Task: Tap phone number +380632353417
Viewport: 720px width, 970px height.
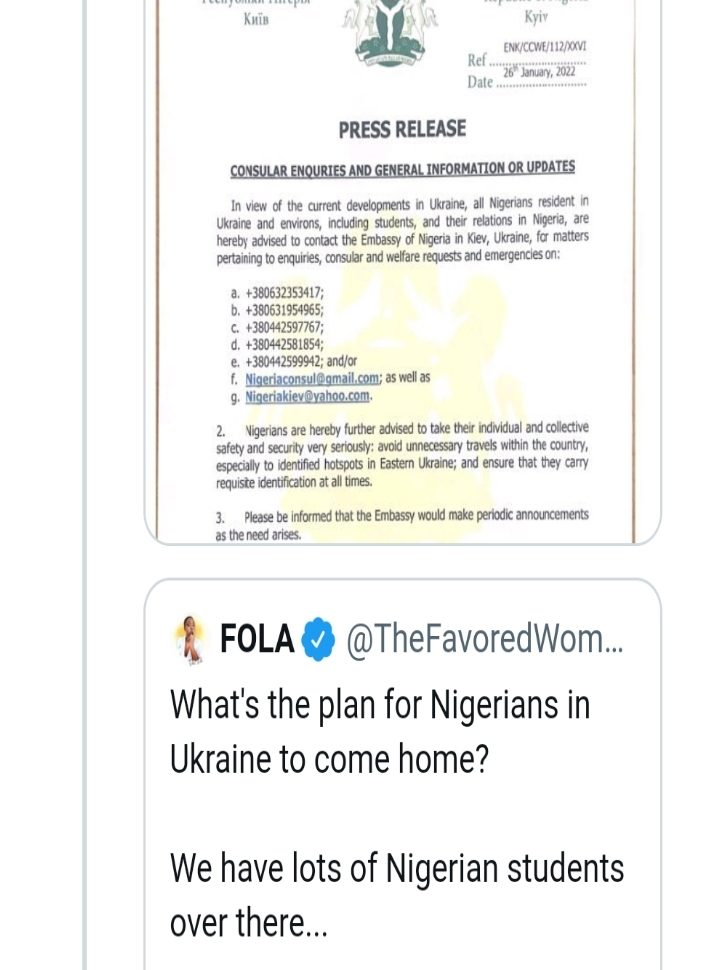Action: (x=284, y=293)
